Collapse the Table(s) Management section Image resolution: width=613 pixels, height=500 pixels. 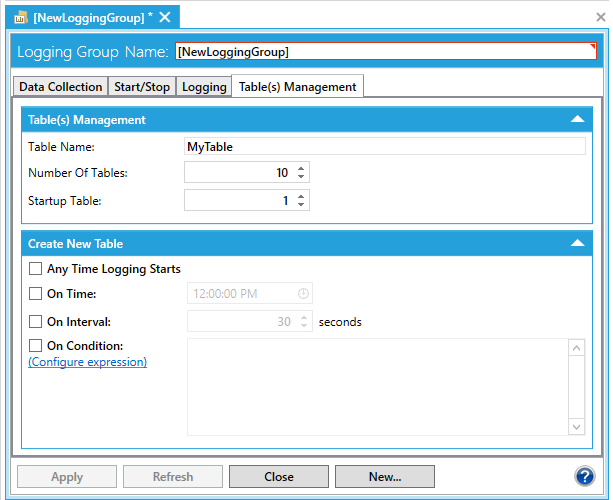577,119
